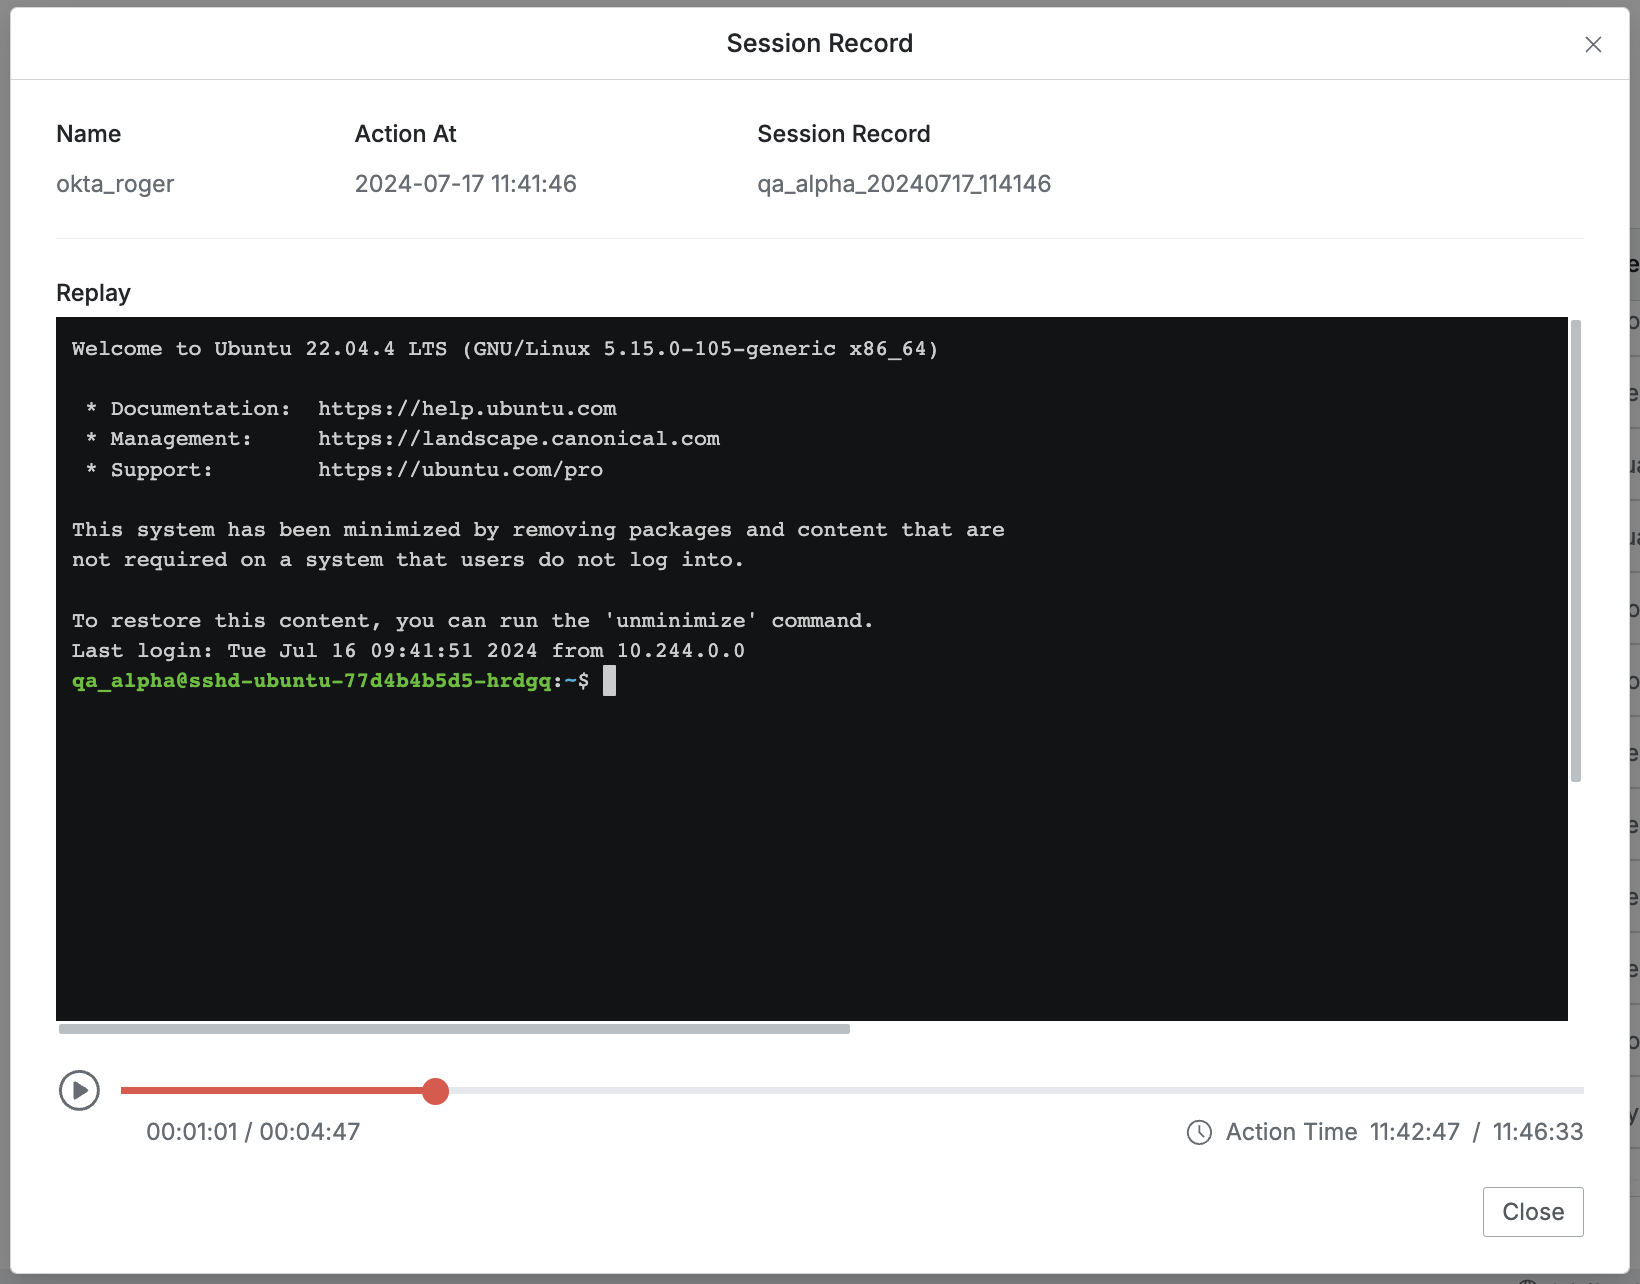Screen dimensions: 1640x1284
Task: Click the 2024-07-17 11:41:46 action timestamp
Action: click(x=465, y=184)
